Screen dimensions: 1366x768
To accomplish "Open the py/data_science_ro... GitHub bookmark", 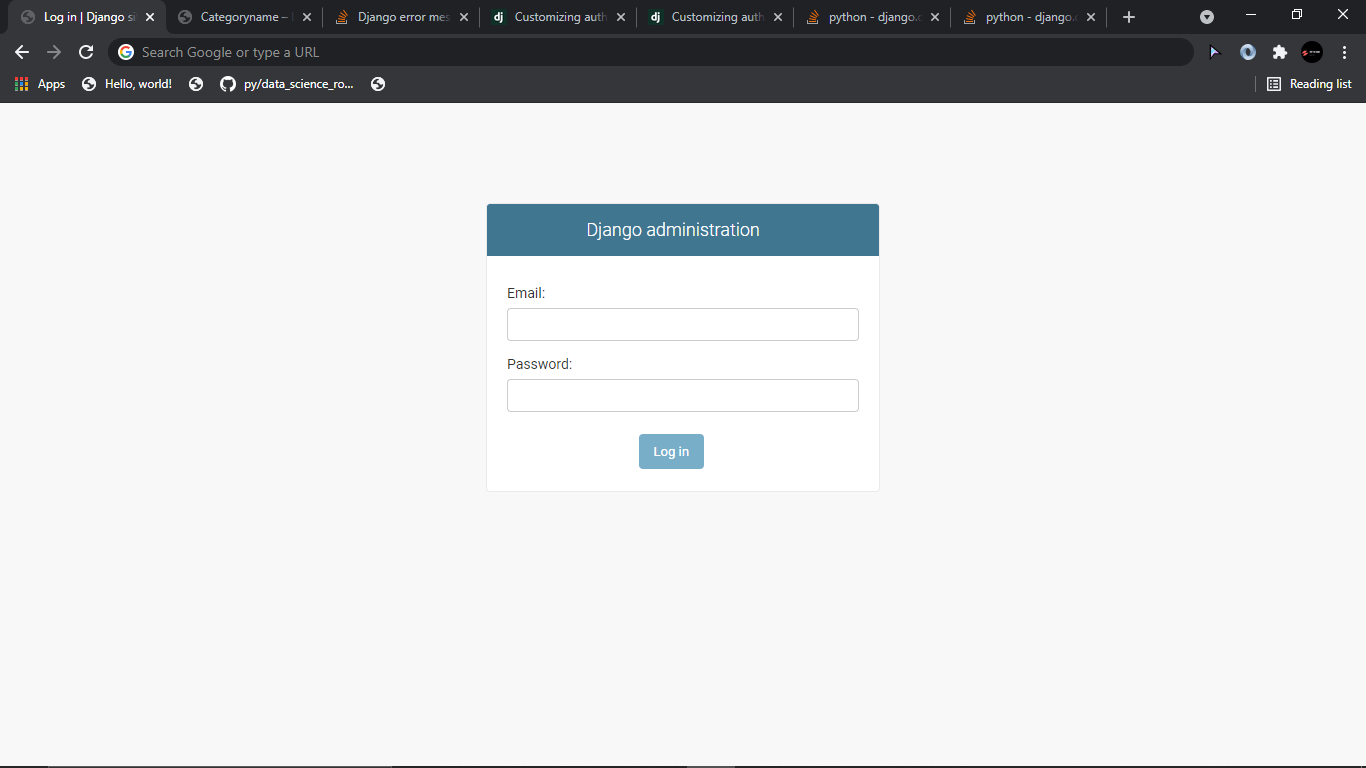I will [287, 84].
